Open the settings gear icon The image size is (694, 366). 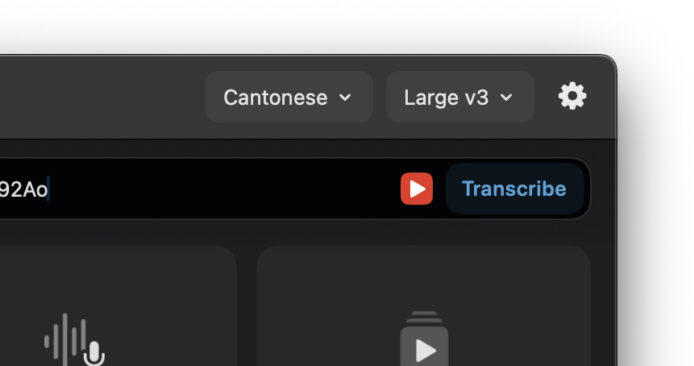(x=572, y=96)
